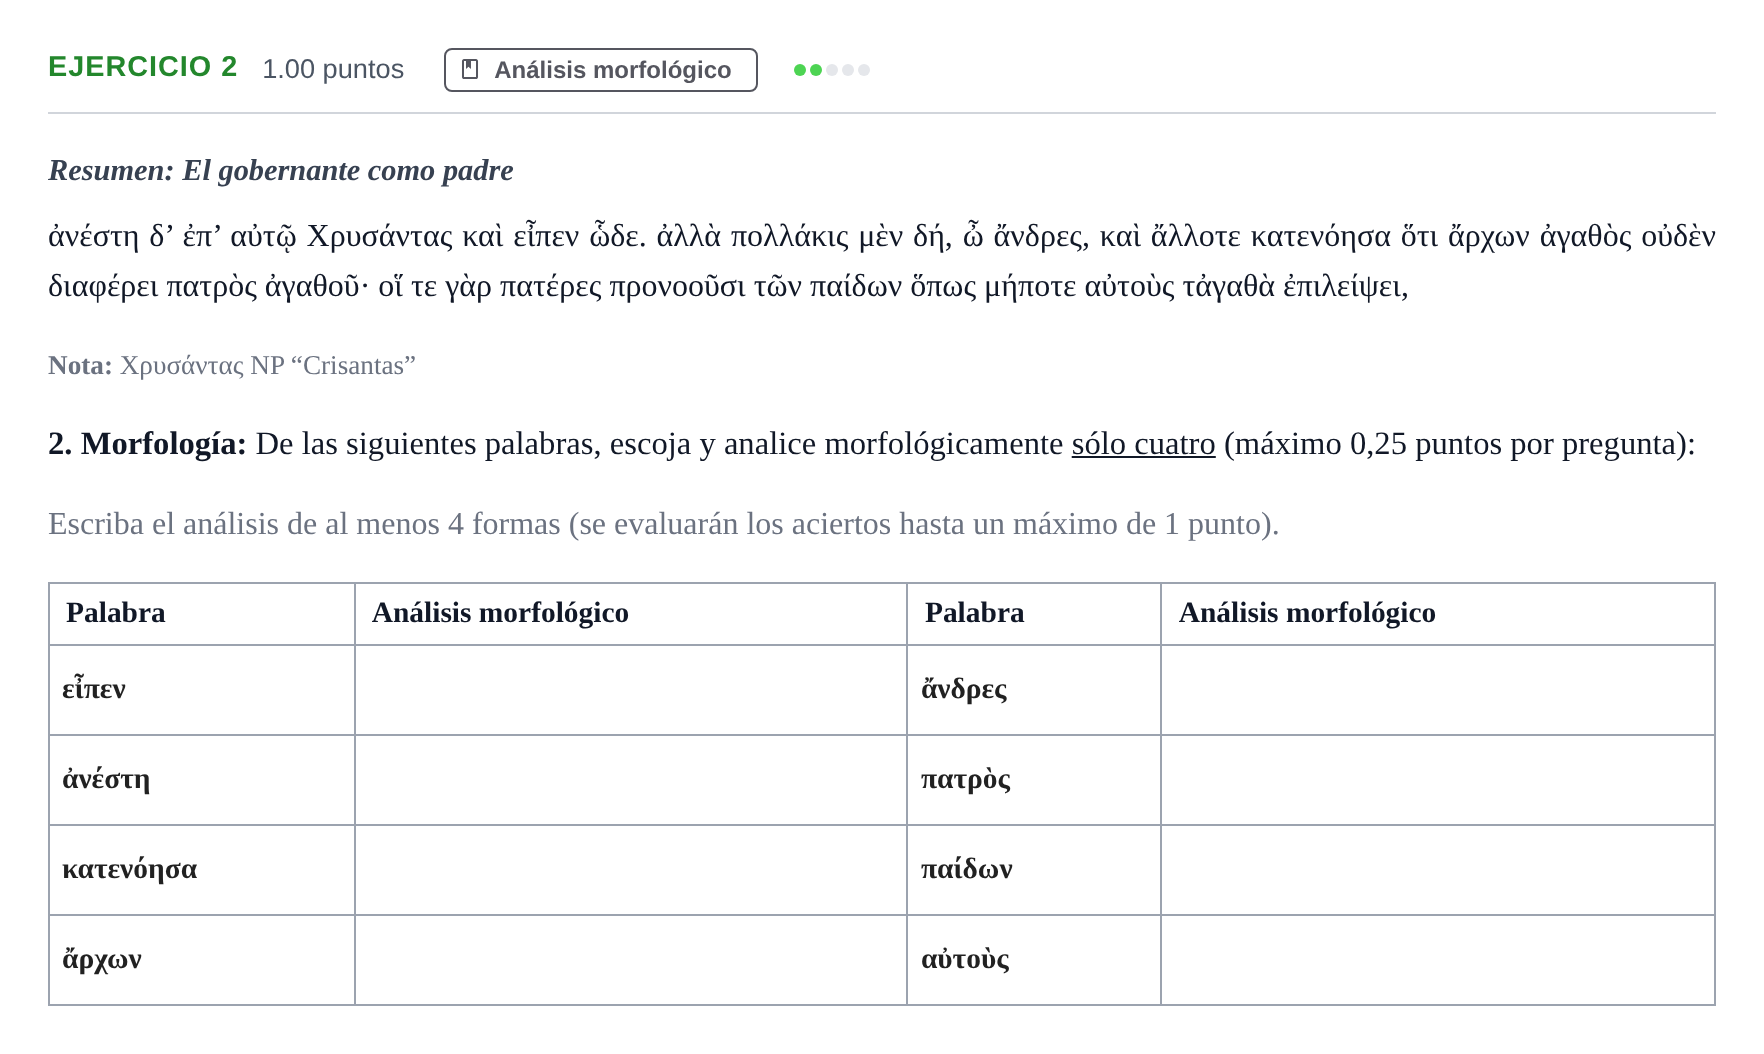Click the table word παίδων
1764x1054 pixels.
click(x=967, y=869)
